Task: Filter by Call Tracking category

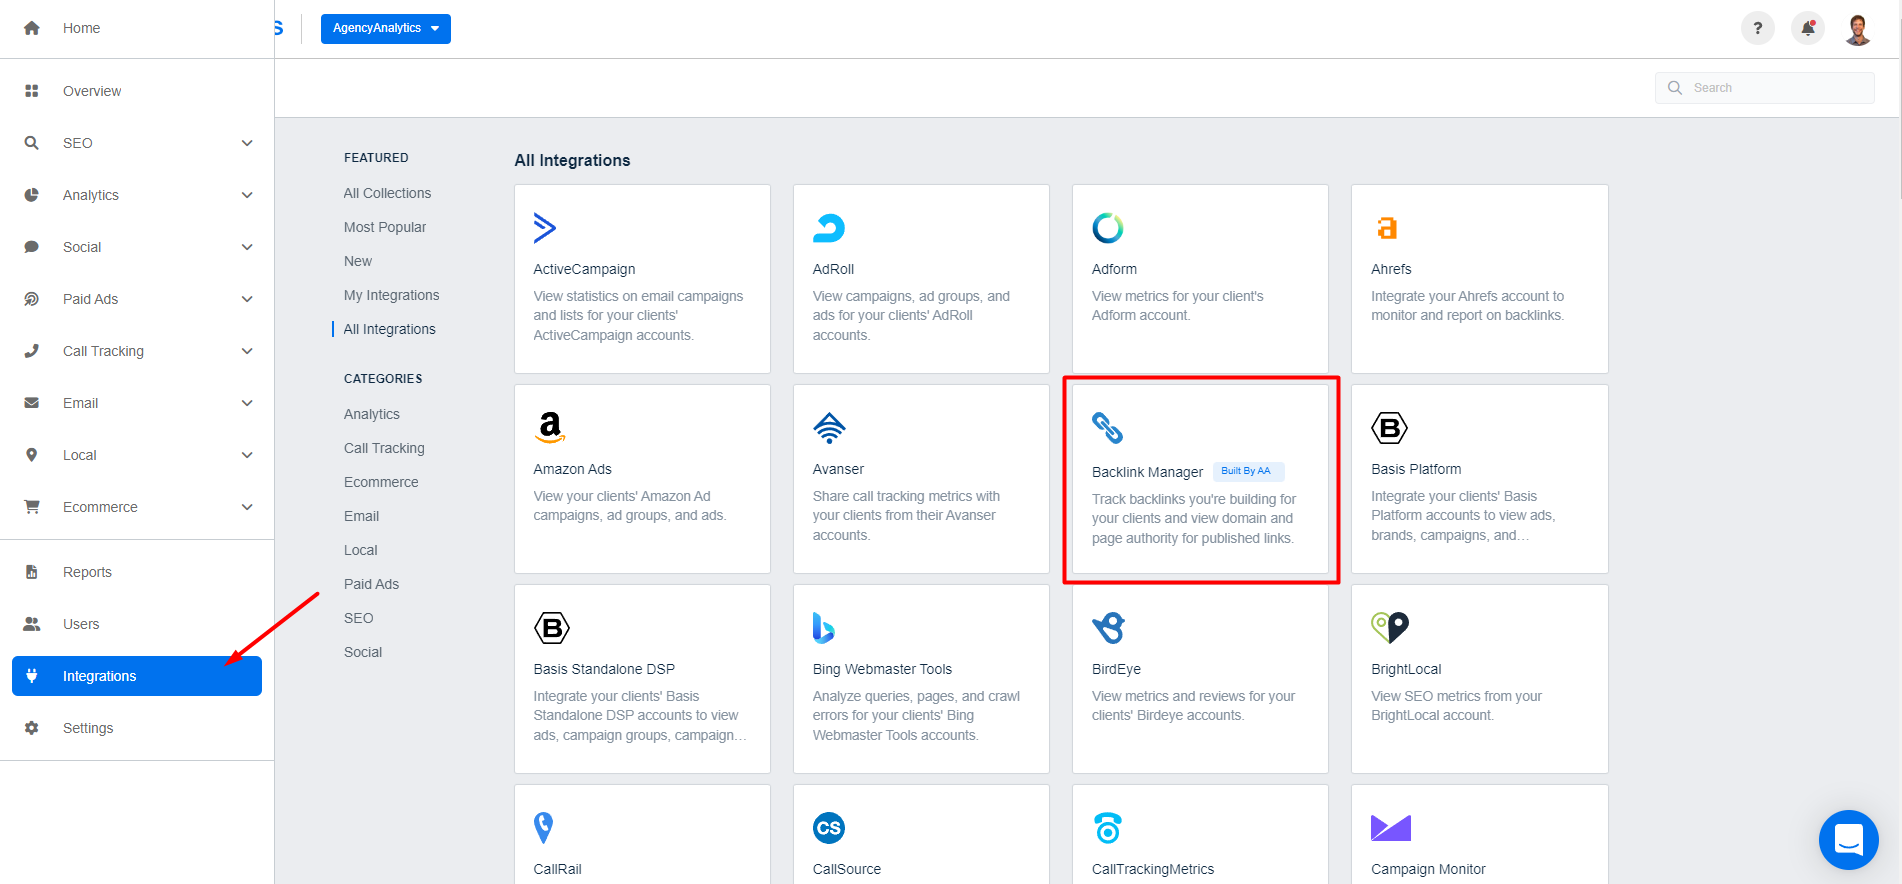Action: pyautogui.click(x=384, y=448)
